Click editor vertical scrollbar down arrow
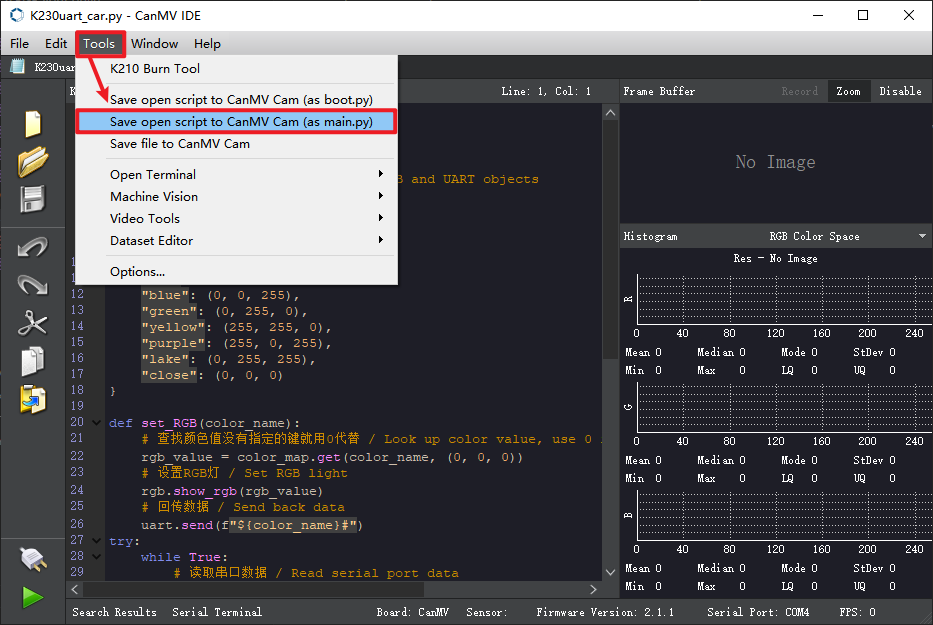This screenshot has height=625, width=933. (610, 572)
